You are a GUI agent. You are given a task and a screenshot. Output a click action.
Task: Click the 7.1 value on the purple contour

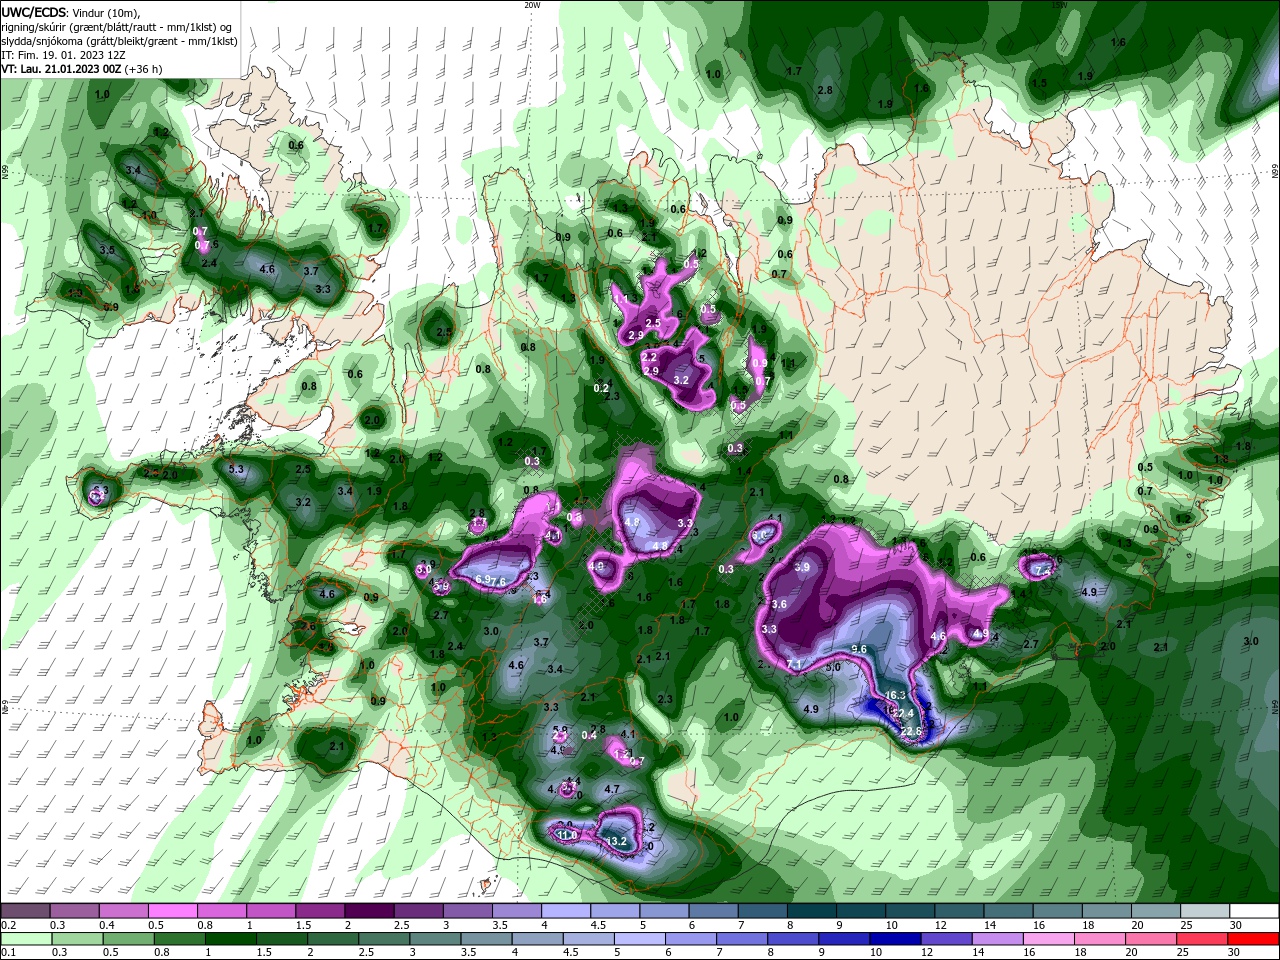795,664
